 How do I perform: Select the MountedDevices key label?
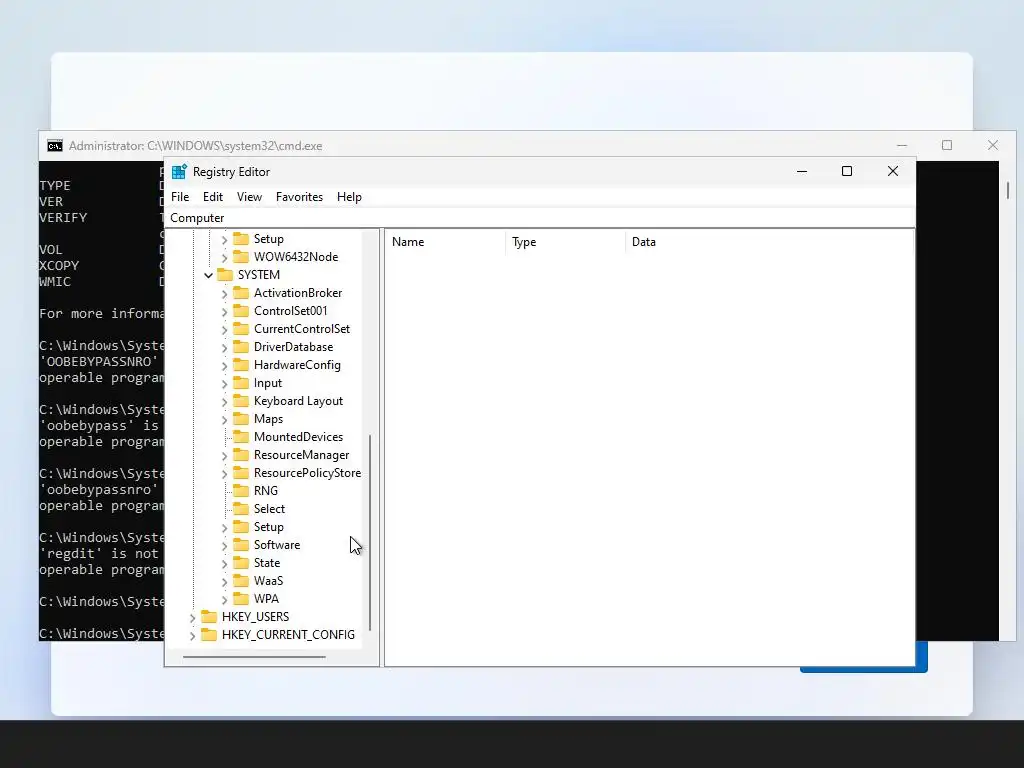click(298, 437)
